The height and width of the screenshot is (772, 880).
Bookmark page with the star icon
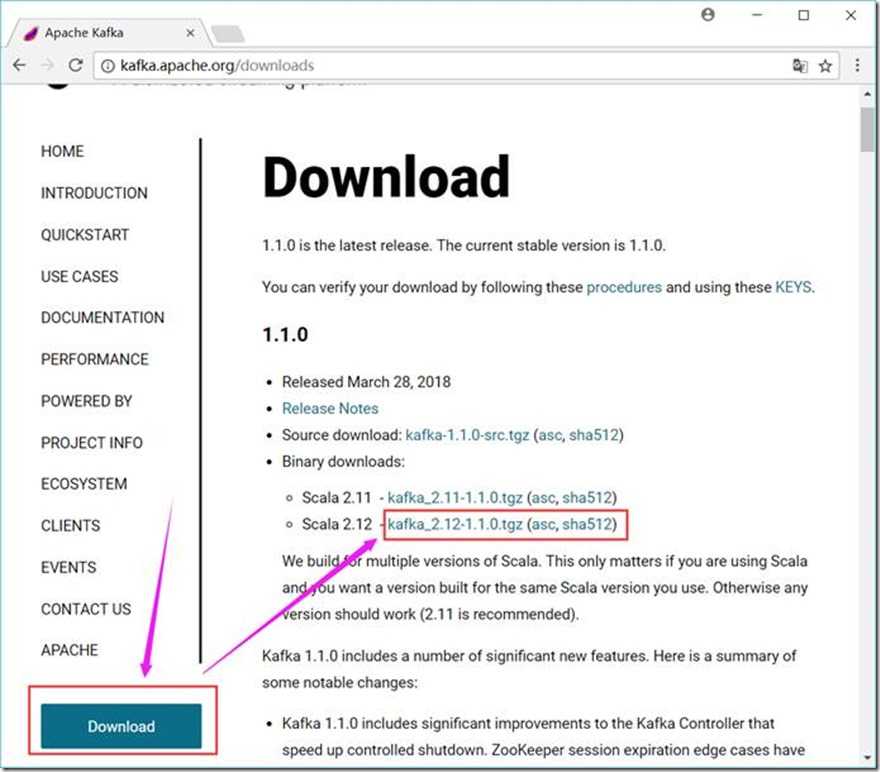825,66
